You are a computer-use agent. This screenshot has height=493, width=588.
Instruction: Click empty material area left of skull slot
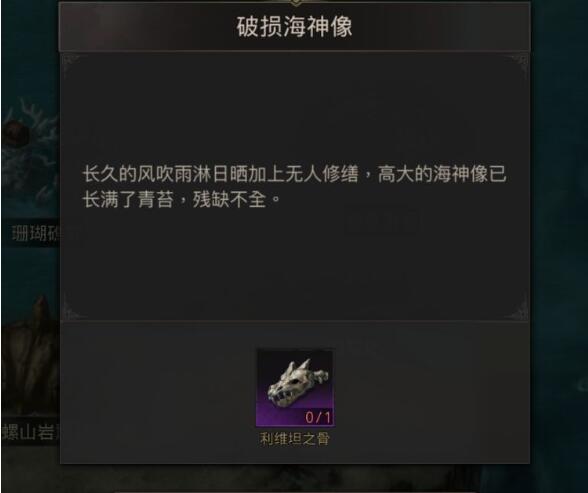click(x=158, y=390)
